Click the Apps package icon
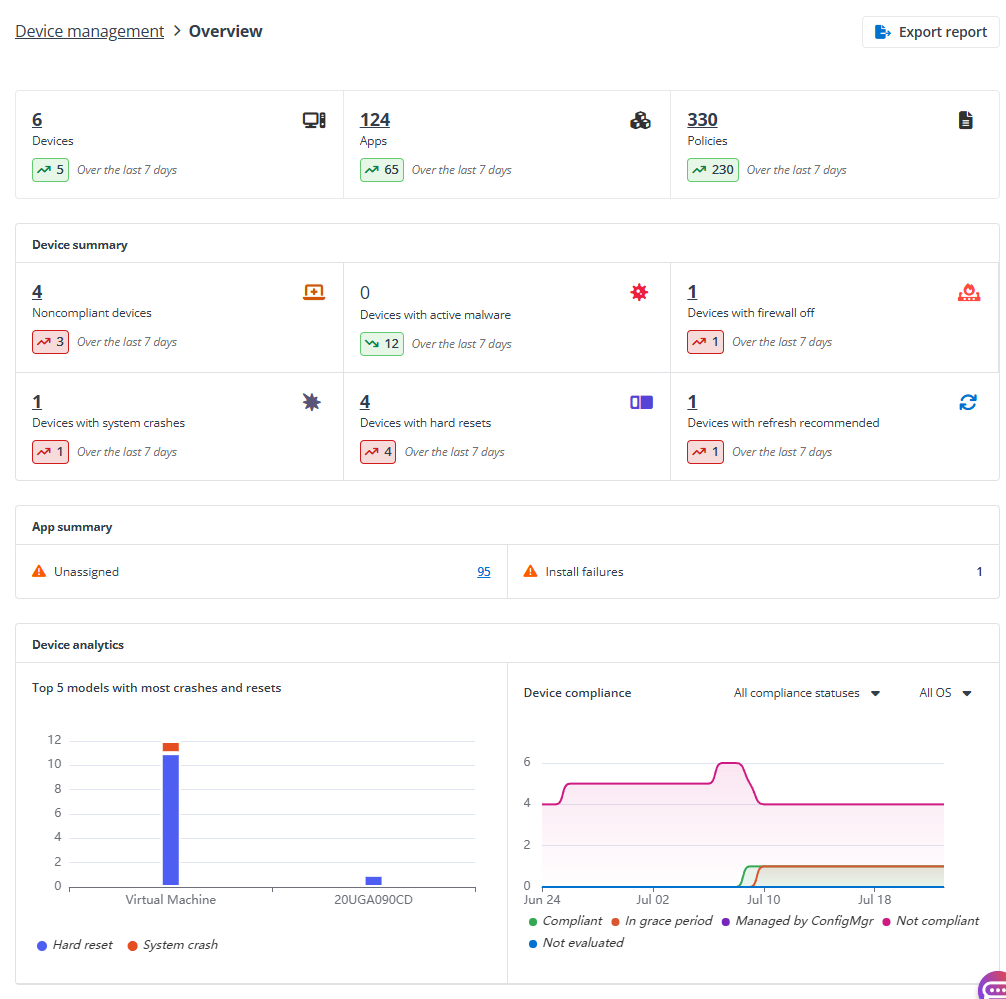The width and height of the screenshot is (1006, 999). click(640, 118)
